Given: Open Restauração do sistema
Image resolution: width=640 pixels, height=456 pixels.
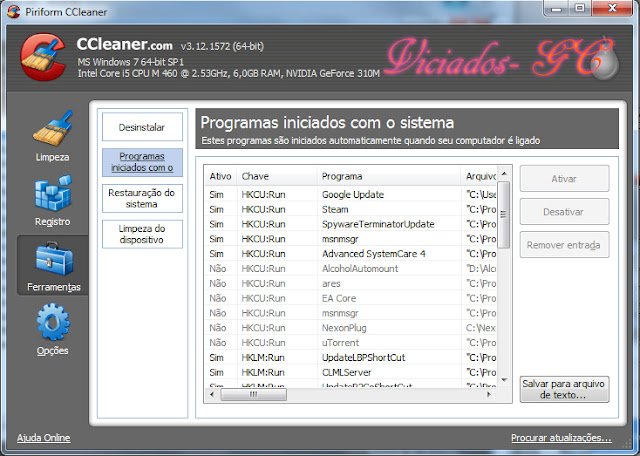Looking at the screenshot, I should [x=142, y=198].
